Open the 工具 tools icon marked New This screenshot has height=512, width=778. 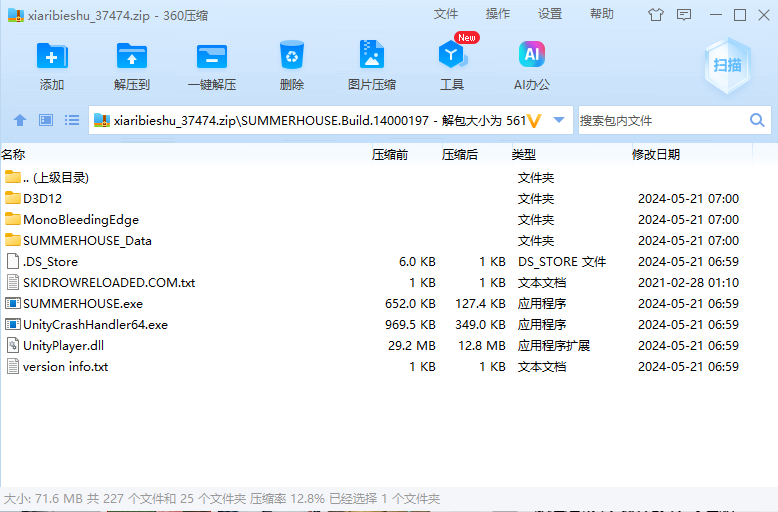point(452,55)
